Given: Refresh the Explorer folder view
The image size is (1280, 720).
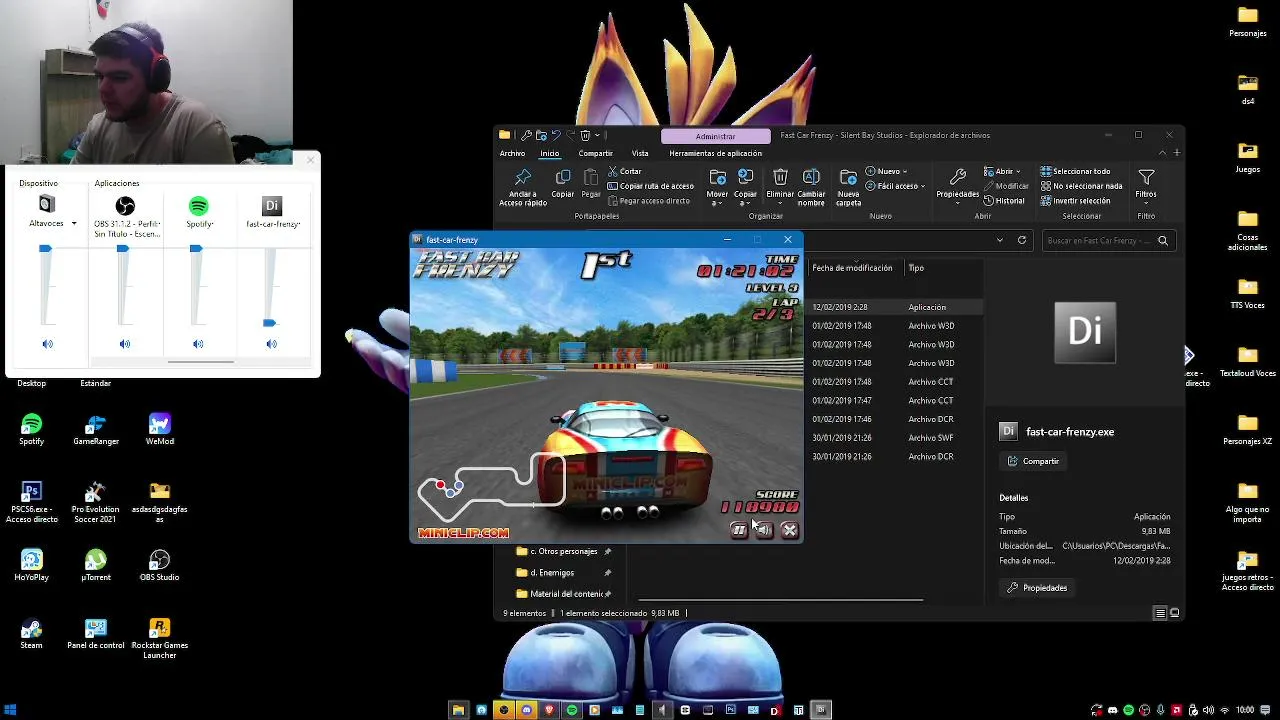Looking at the screenshot, I should click(1022, 240).
